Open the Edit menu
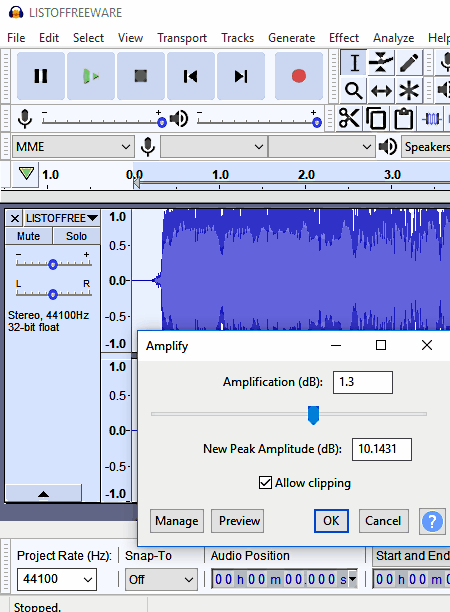This screenshot has width=450, height=612. click(49, 38)
